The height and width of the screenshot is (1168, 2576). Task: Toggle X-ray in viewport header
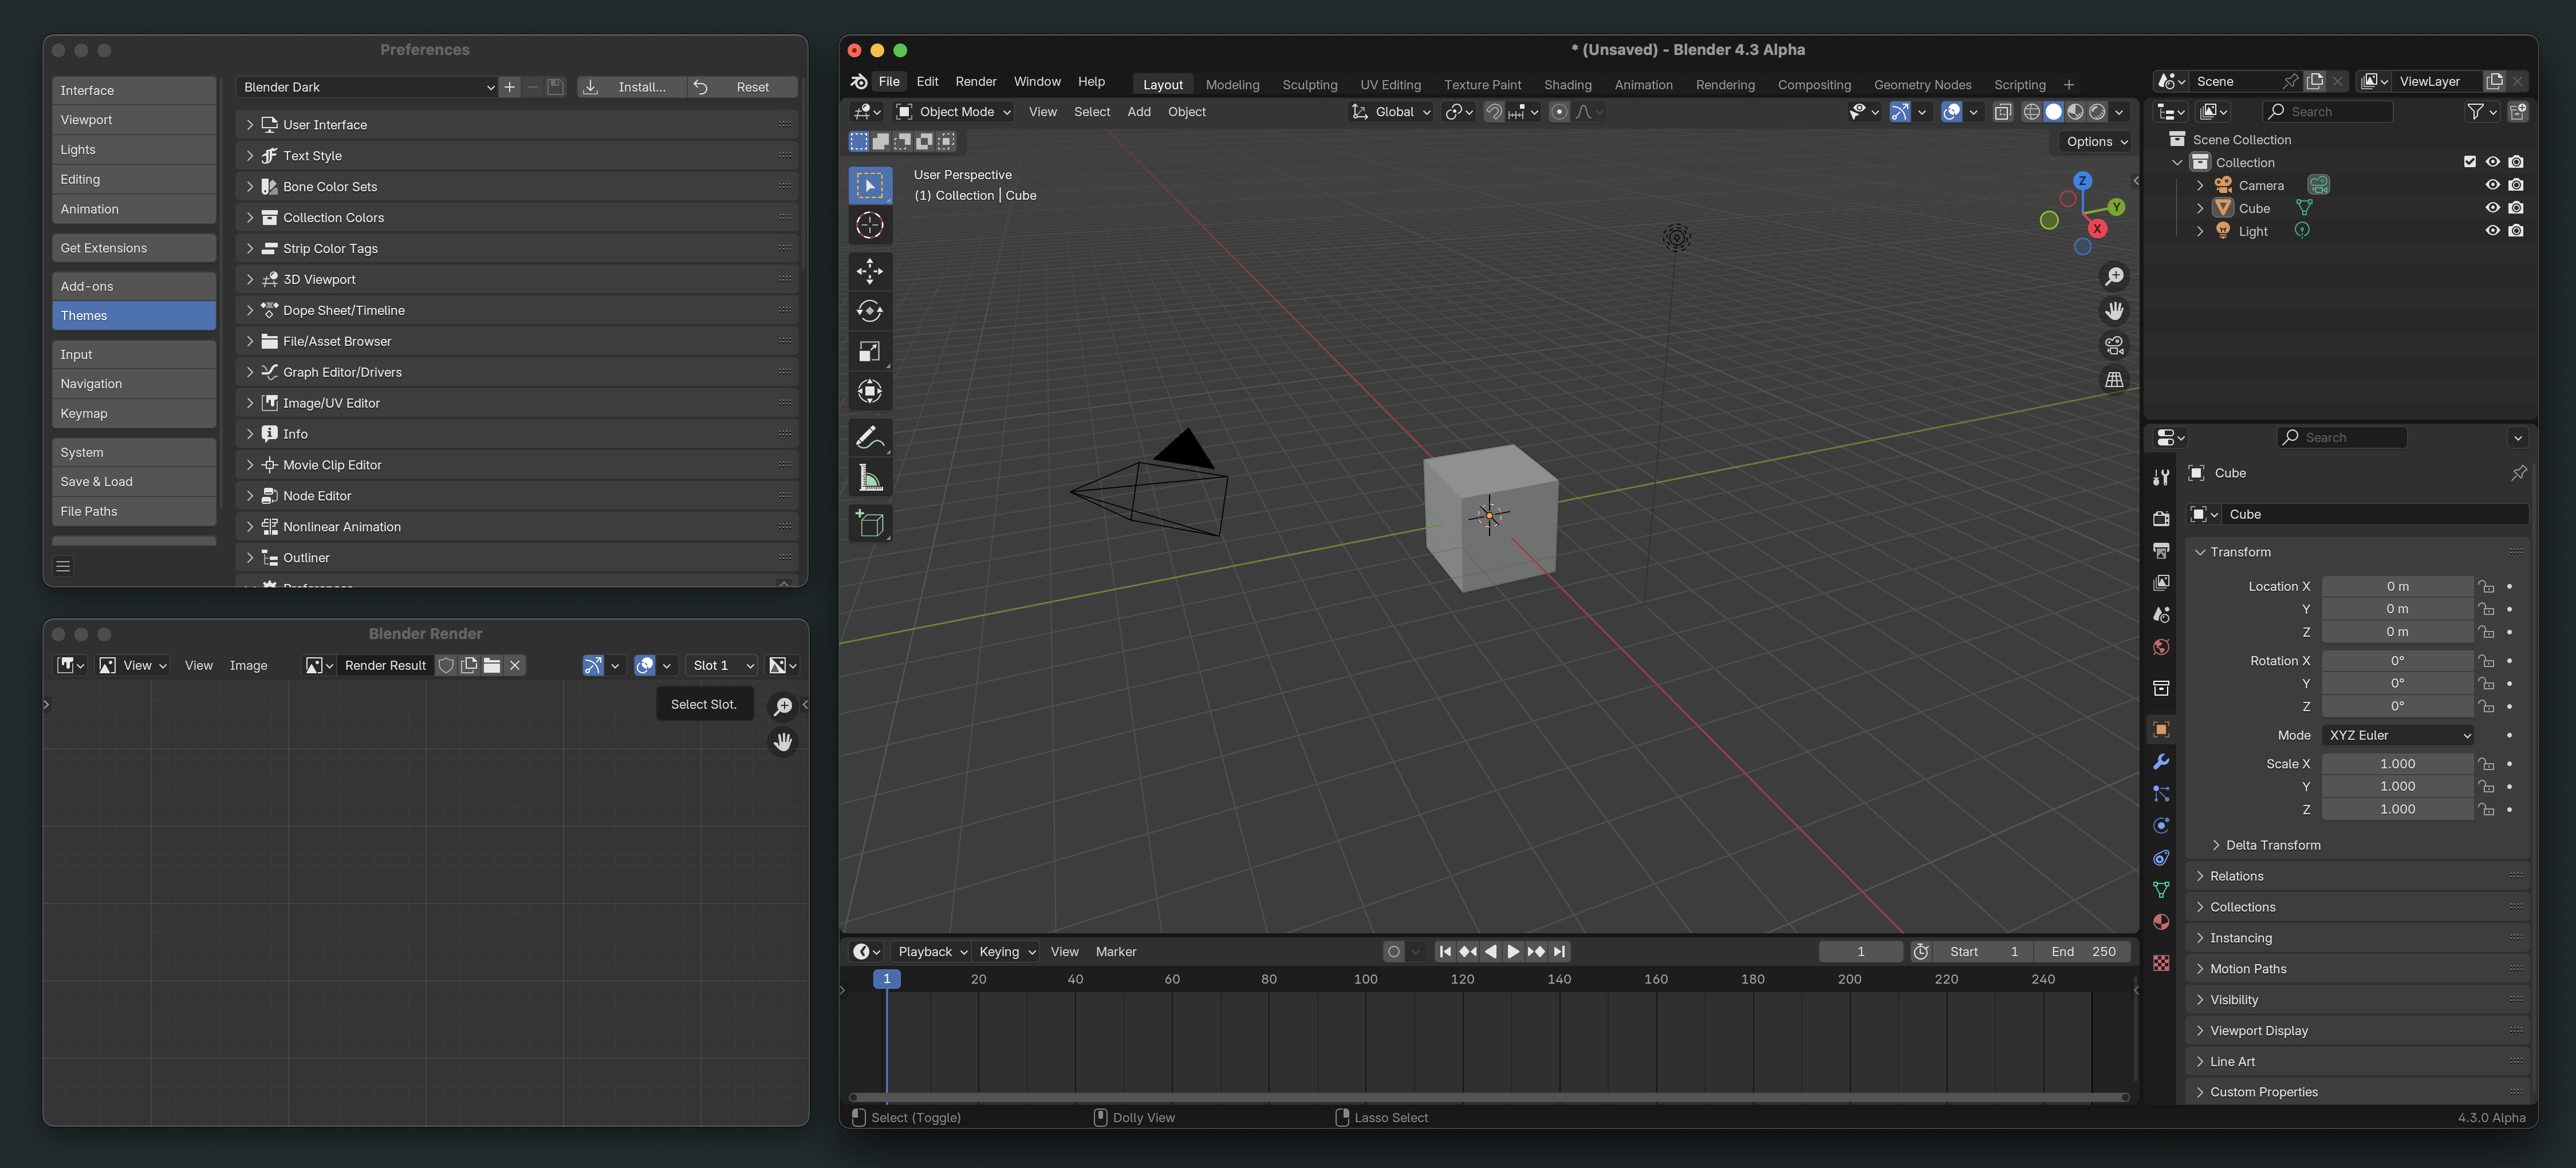(2002, 112)
